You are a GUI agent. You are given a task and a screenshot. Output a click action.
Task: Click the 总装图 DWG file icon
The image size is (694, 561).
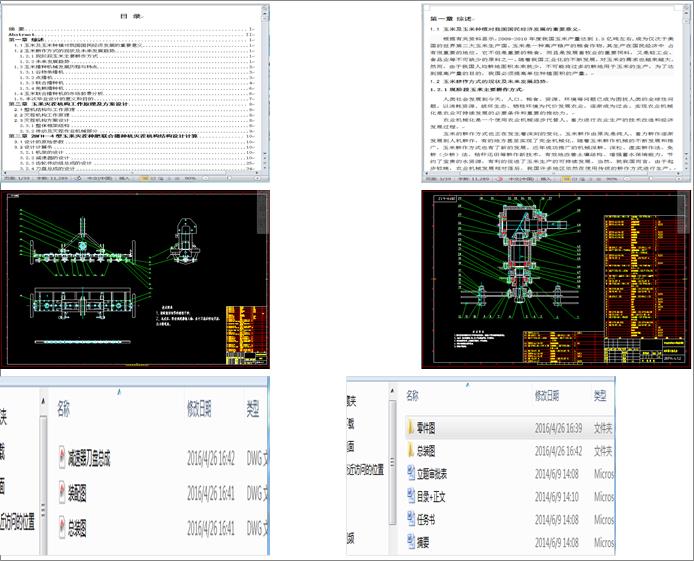62,527
